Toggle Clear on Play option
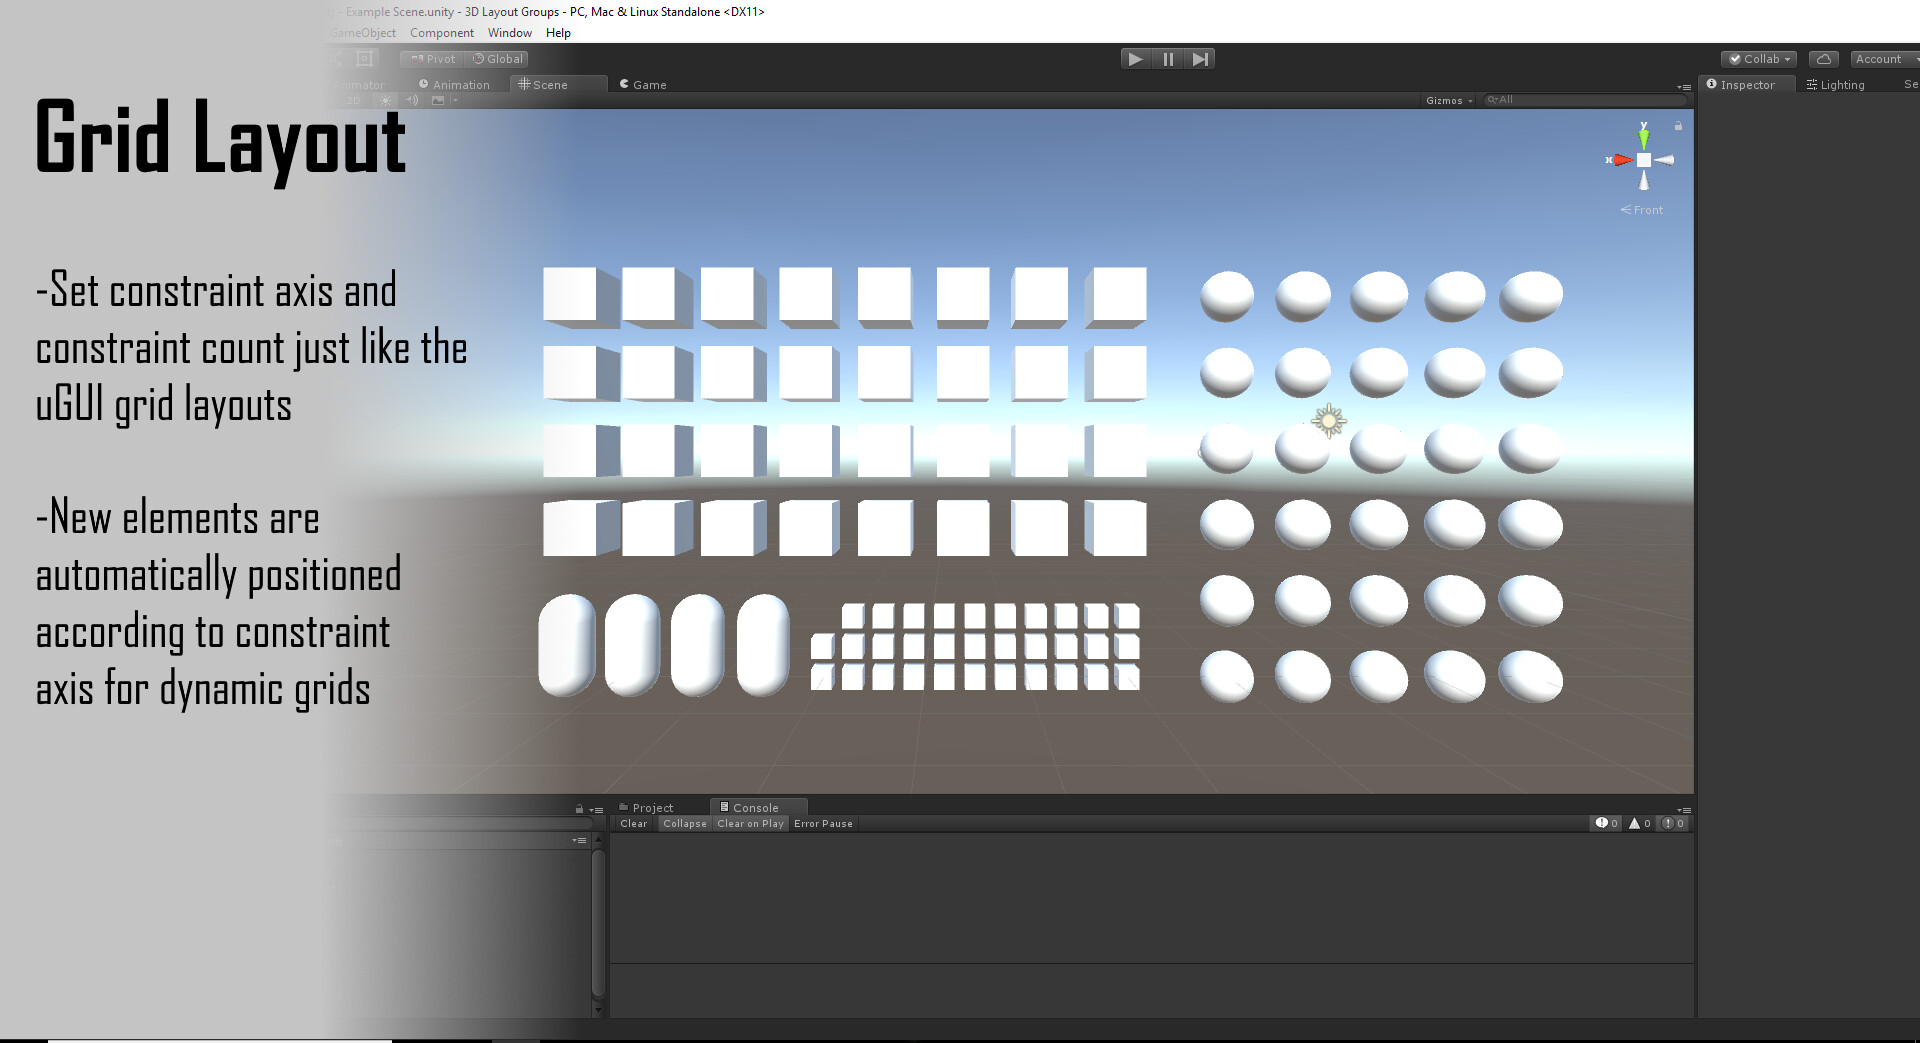Screen dimensions: 1920x1043 [750, 824]
